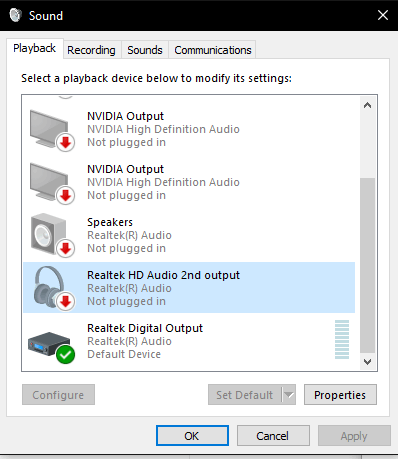Click scroll down arrow of device list
This screenshot has height=459, width=398.
click(x=367, y=362)
